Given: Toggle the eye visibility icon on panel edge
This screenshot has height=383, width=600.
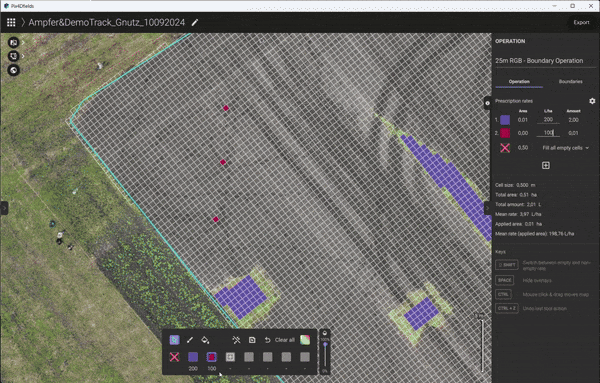Looking at the screenshot, I should point(488,103).
